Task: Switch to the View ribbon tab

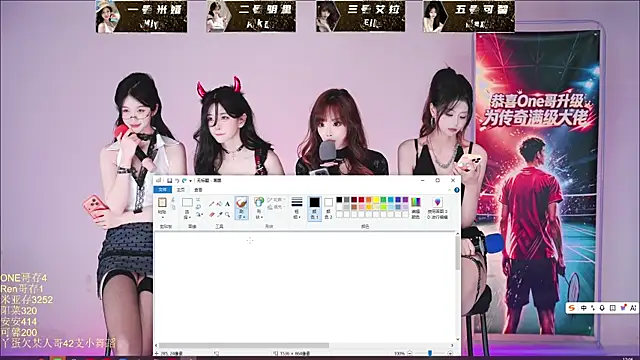Action: tap(198, 190)
